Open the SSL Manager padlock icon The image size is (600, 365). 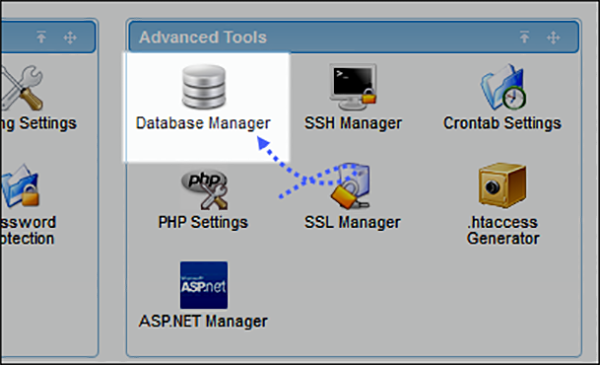click(x=350, y=186)
